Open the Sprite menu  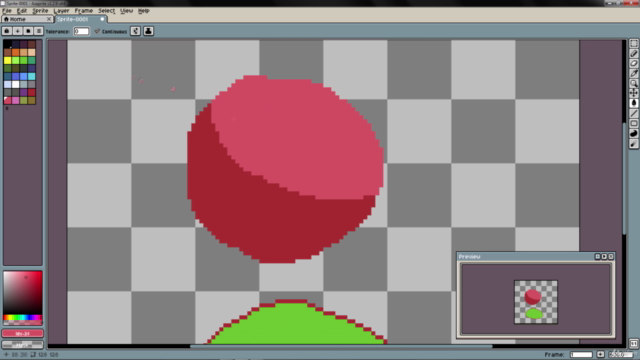[40, 11]
